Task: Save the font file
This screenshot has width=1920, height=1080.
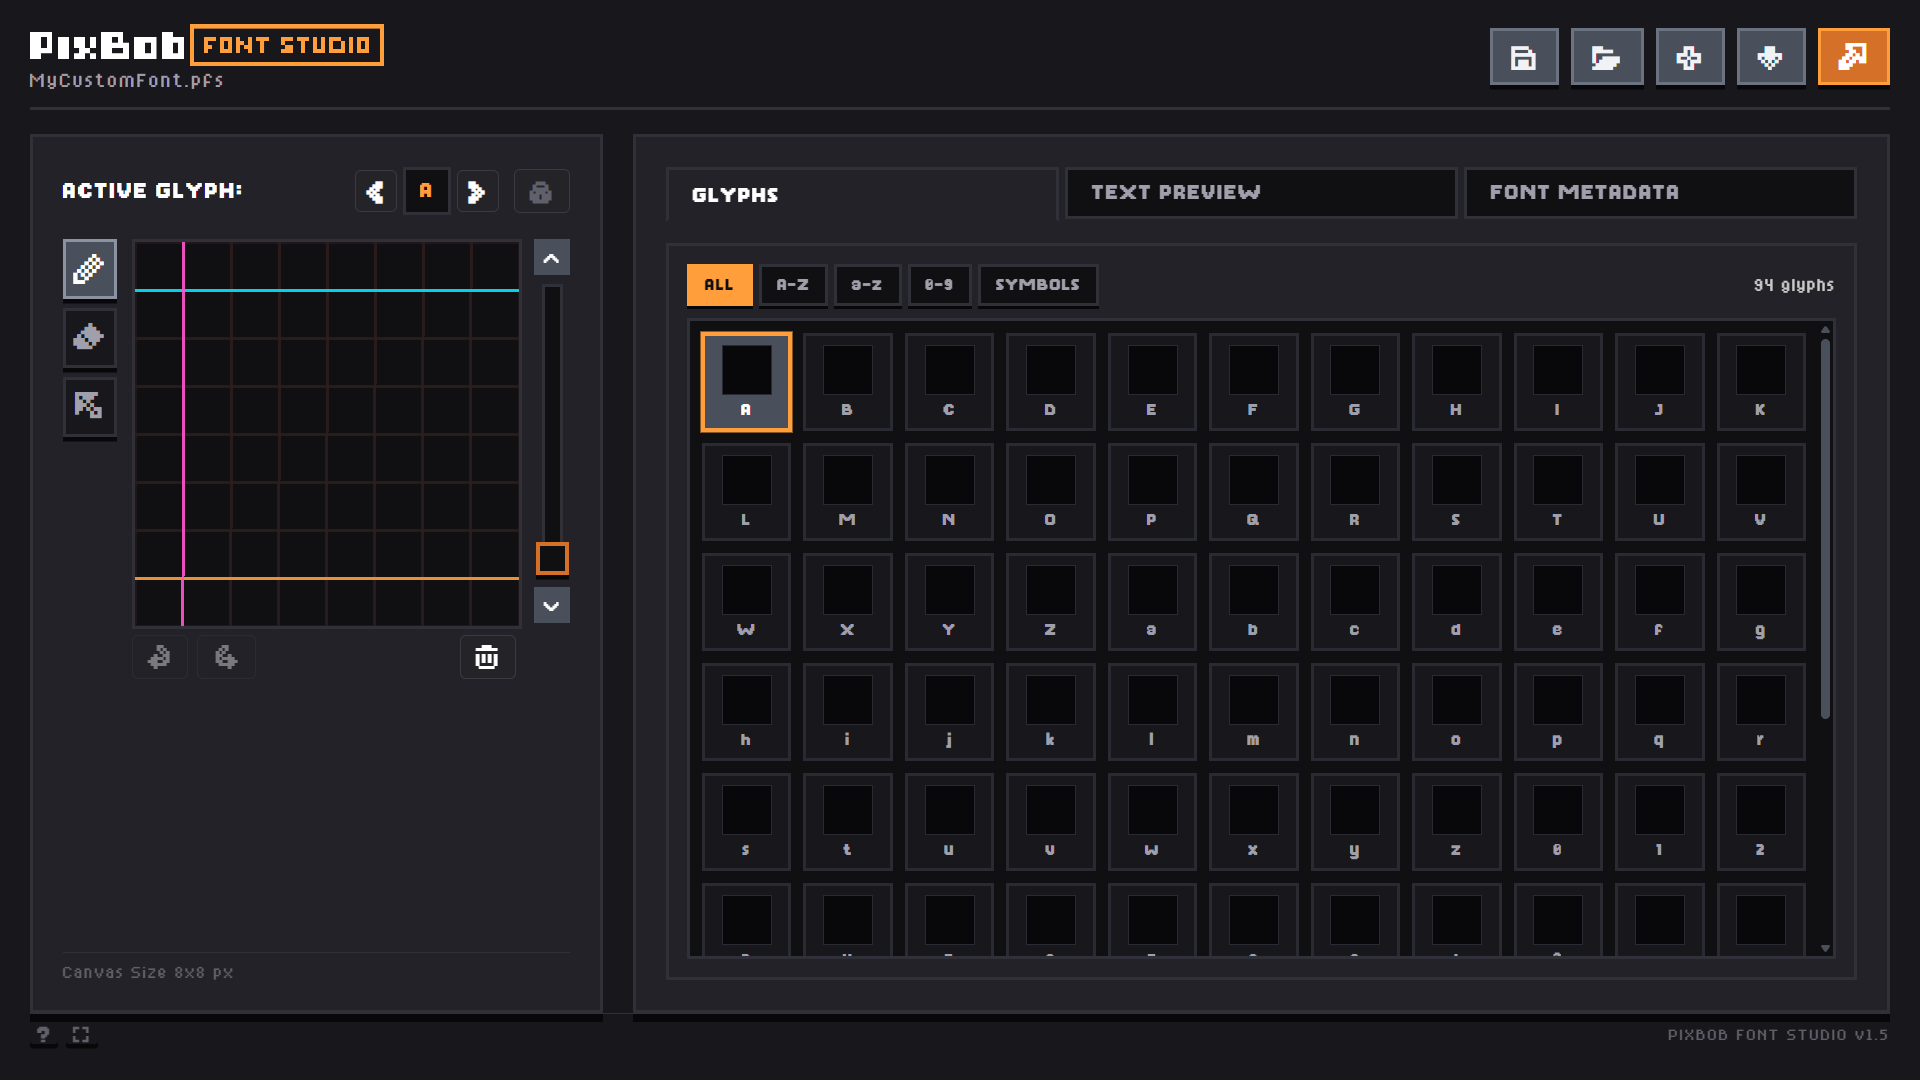Action: 1524,57
